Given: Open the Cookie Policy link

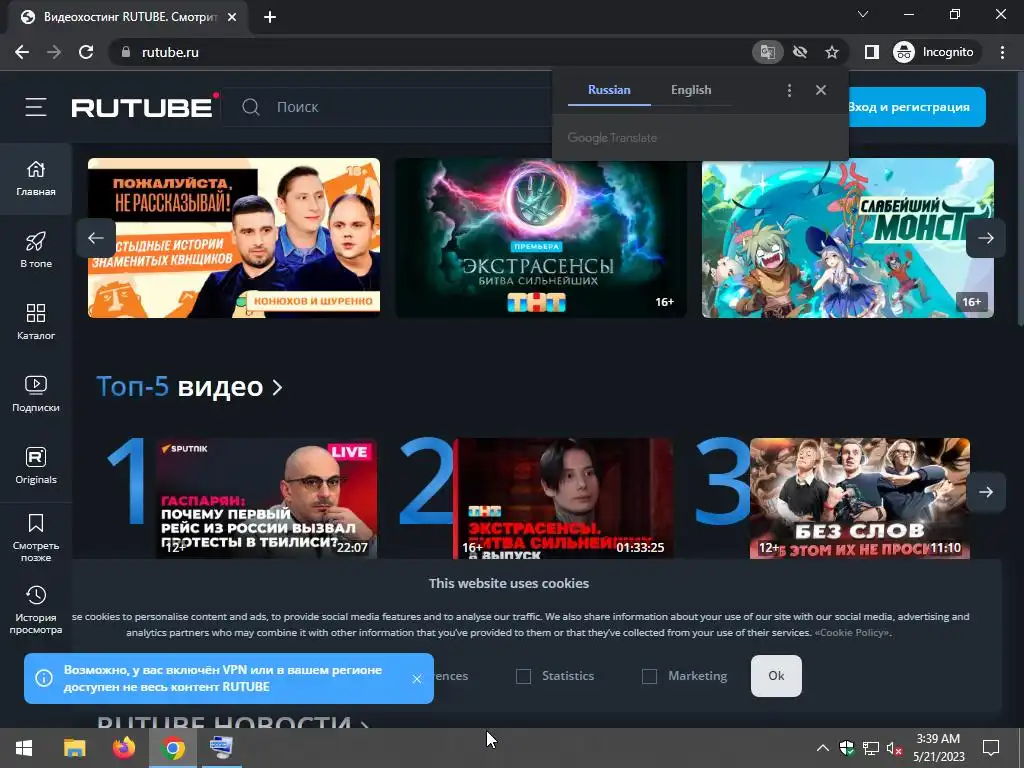Looking at the screenshot, I should [852, 633].
